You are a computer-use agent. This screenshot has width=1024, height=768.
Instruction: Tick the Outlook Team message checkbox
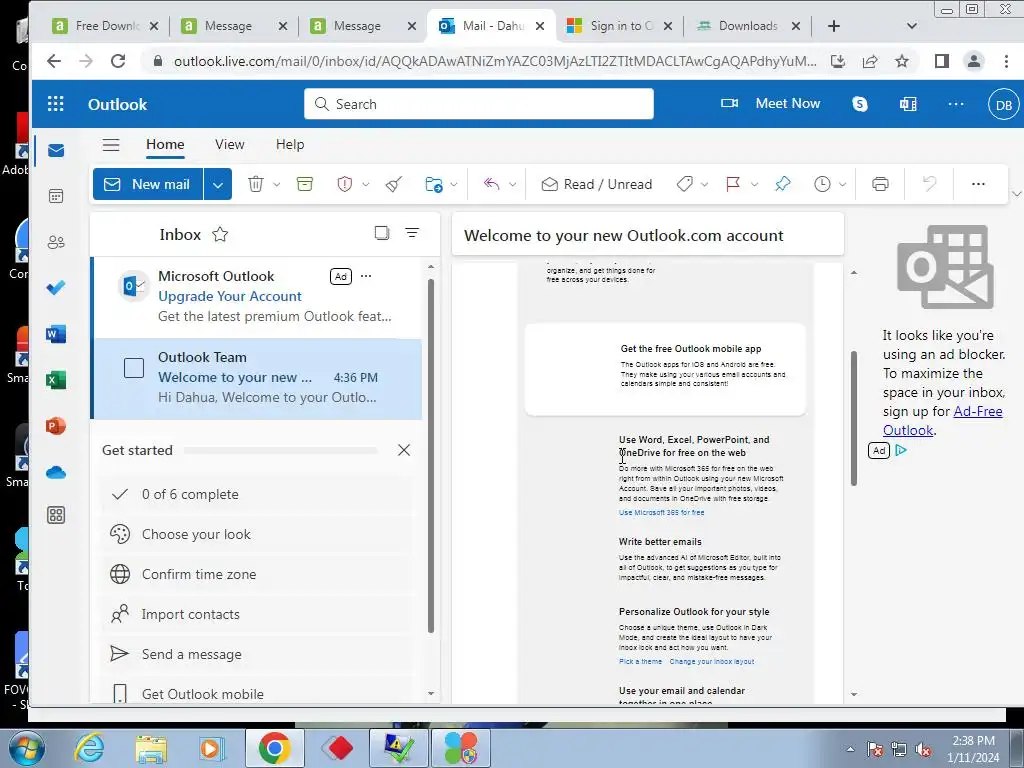134,368
